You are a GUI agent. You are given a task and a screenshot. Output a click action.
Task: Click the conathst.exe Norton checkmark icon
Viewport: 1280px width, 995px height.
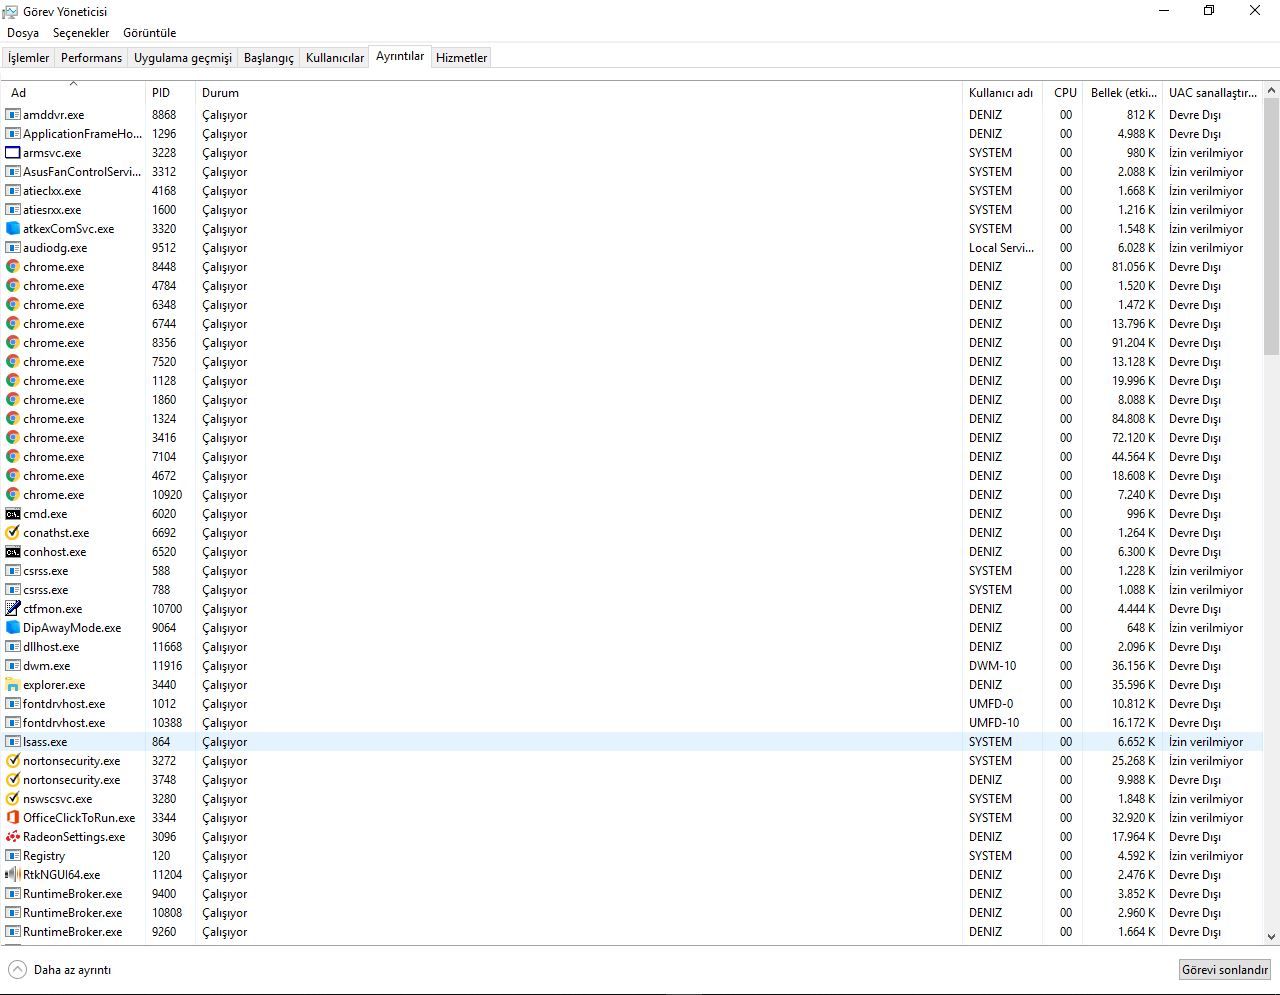click(13, 533)
